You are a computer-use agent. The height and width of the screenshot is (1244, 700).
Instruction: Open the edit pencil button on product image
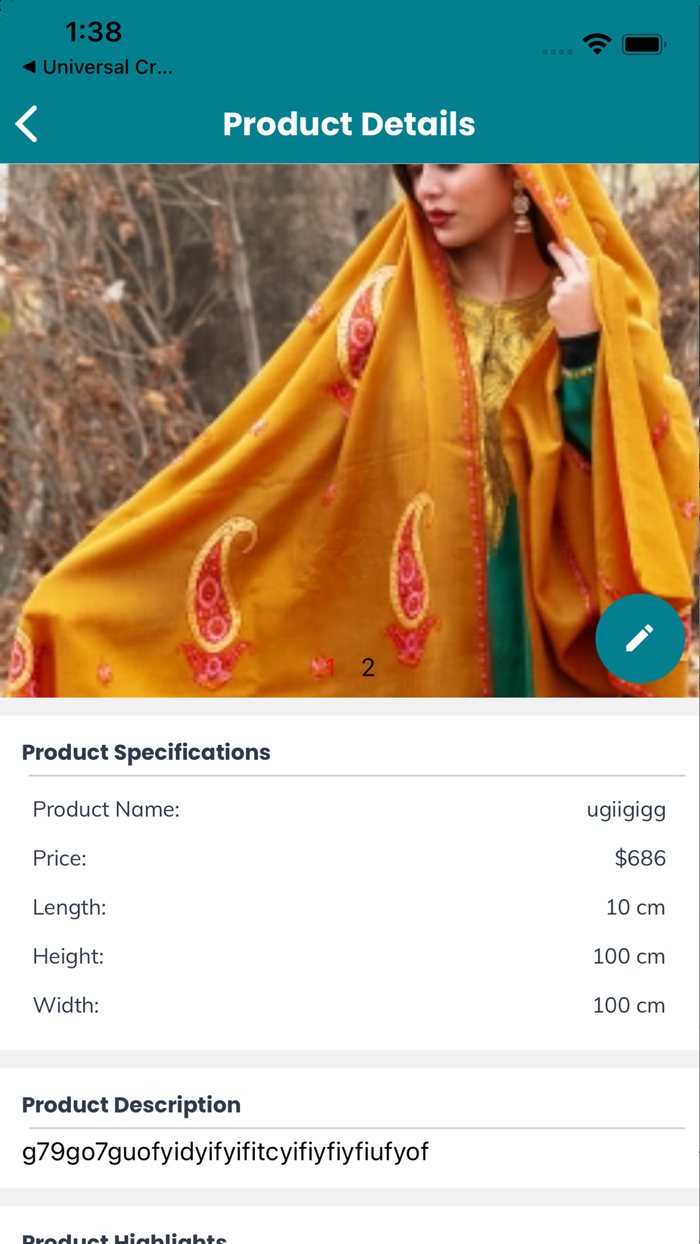tap(640, 638)
